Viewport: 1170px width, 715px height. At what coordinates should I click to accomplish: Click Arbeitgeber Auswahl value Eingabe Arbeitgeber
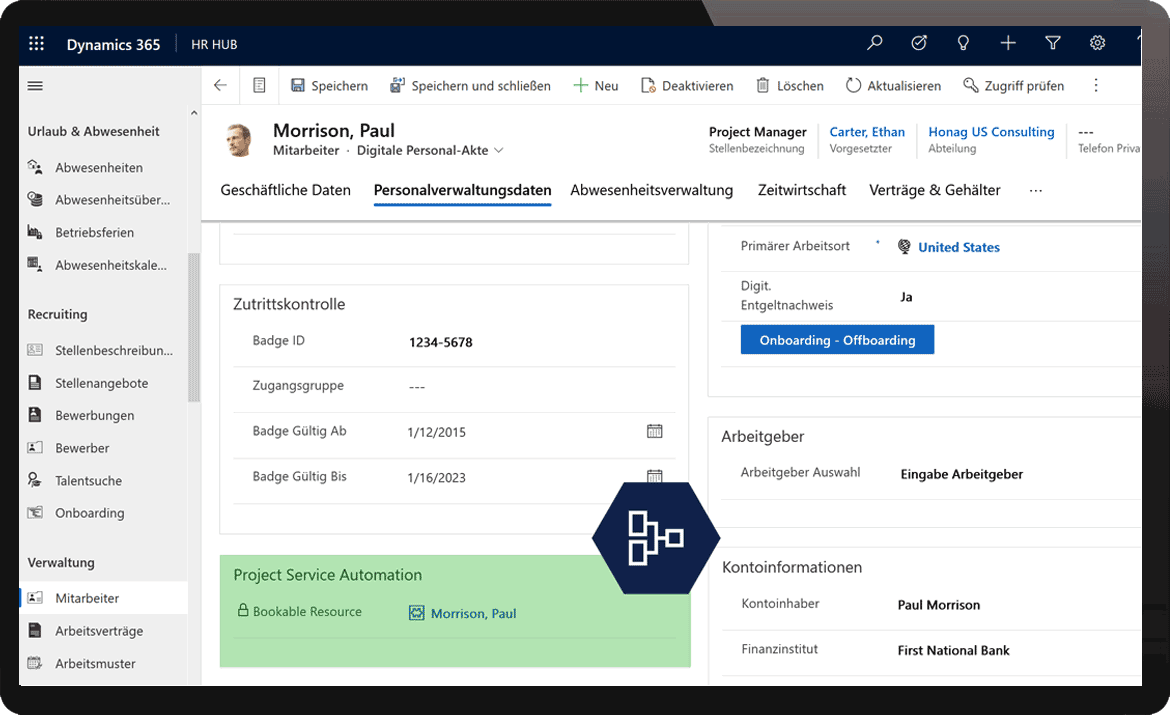pyautogui.click(x=961, y=474)
